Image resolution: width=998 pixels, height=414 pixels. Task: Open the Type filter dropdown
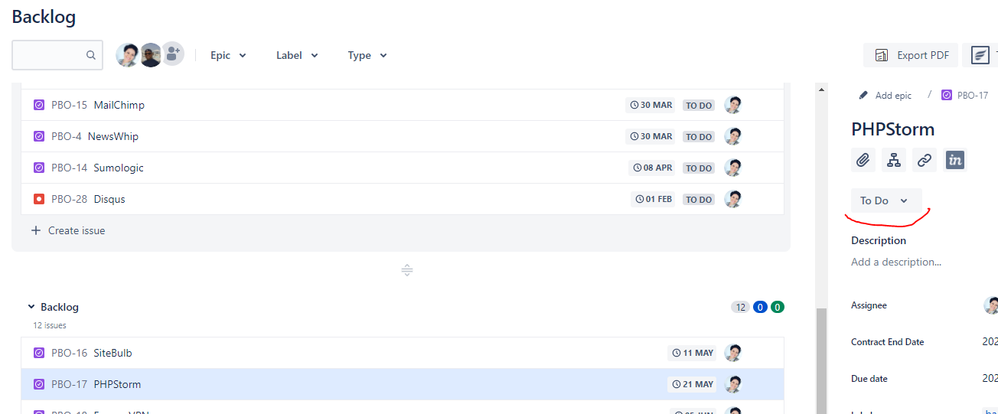[x=367, y=55]
